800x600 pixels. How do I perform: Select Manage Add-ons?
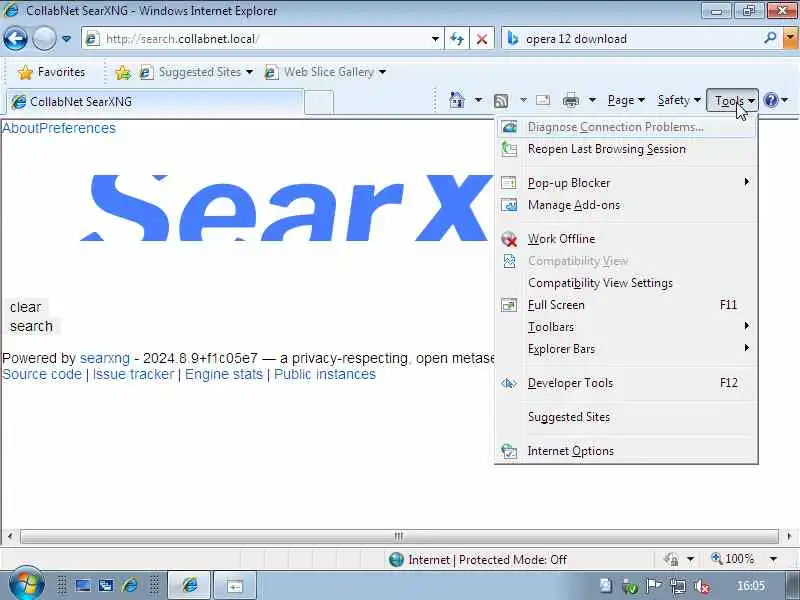click(x=626, y=205)
